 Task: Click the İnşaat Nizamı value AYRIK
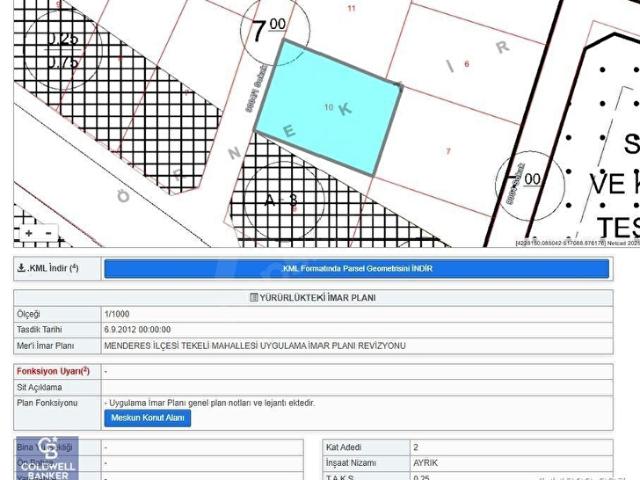pos(426,463)
